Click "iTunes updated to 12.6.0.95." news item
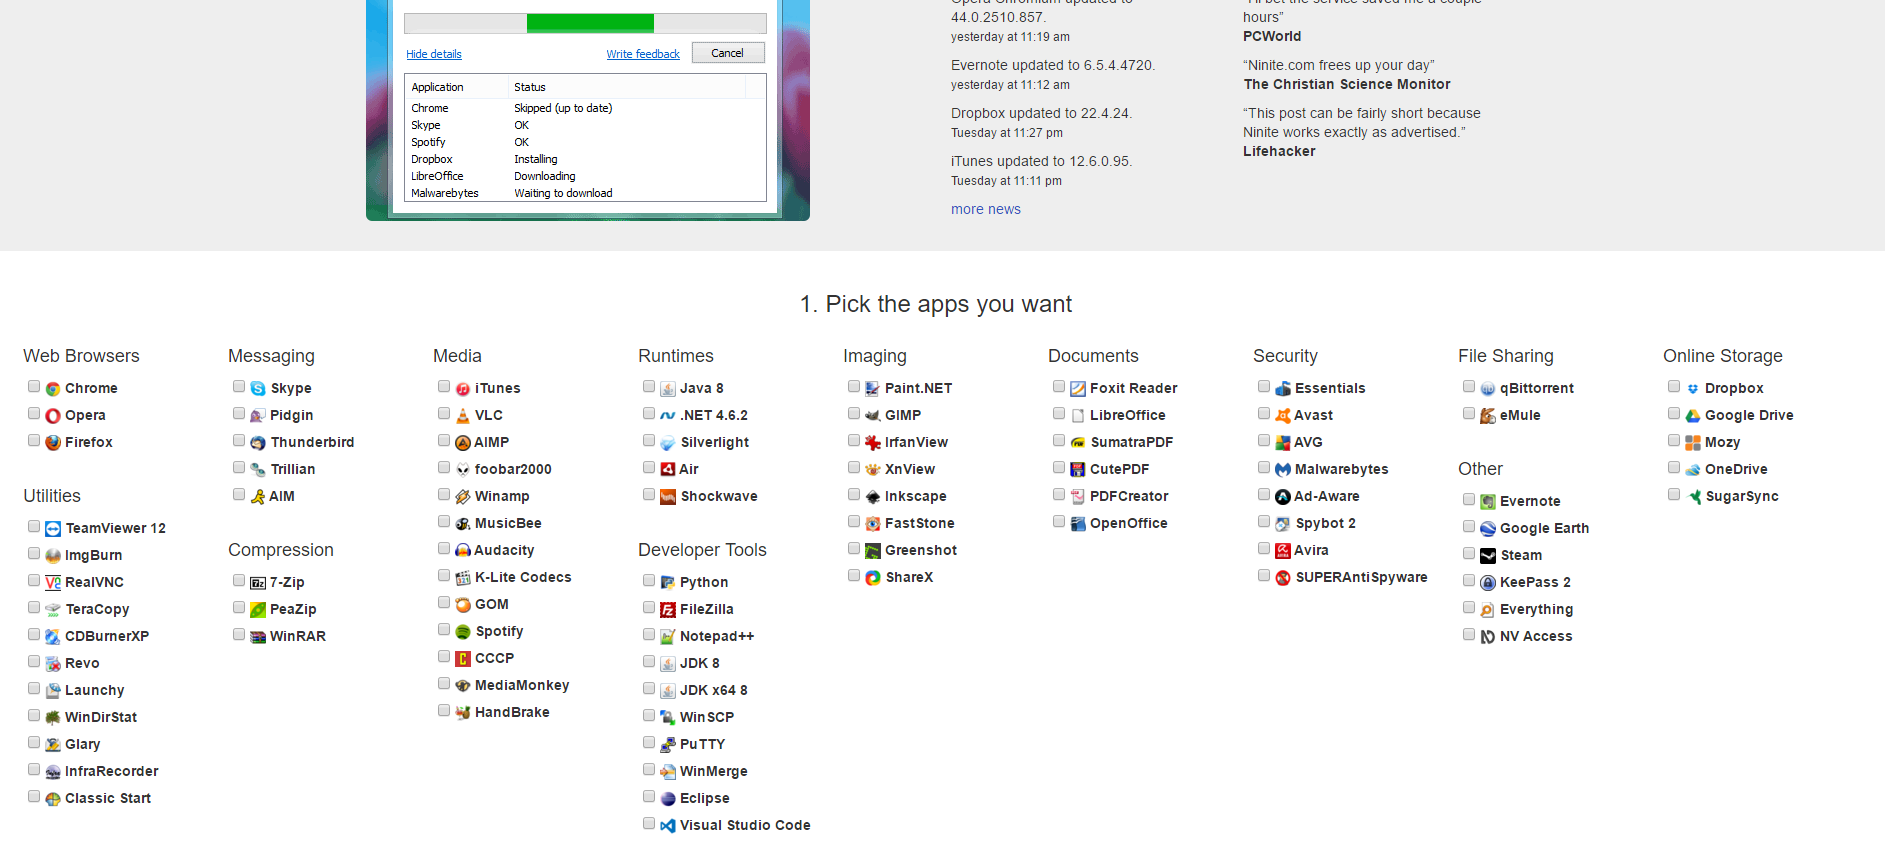Screen dimensions: 1885x851 [x=1041, y=161]
